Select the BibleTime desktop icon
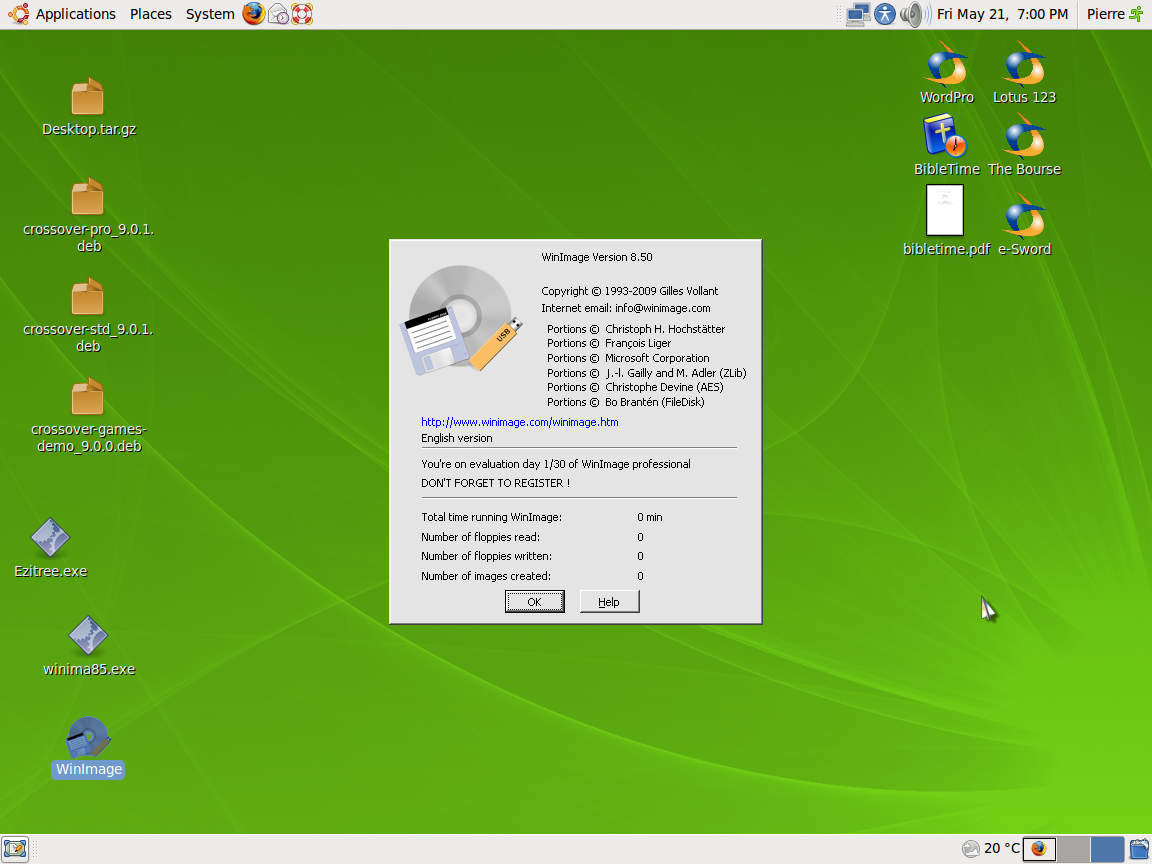This screenshot has width=1152, height=864. 945,137
